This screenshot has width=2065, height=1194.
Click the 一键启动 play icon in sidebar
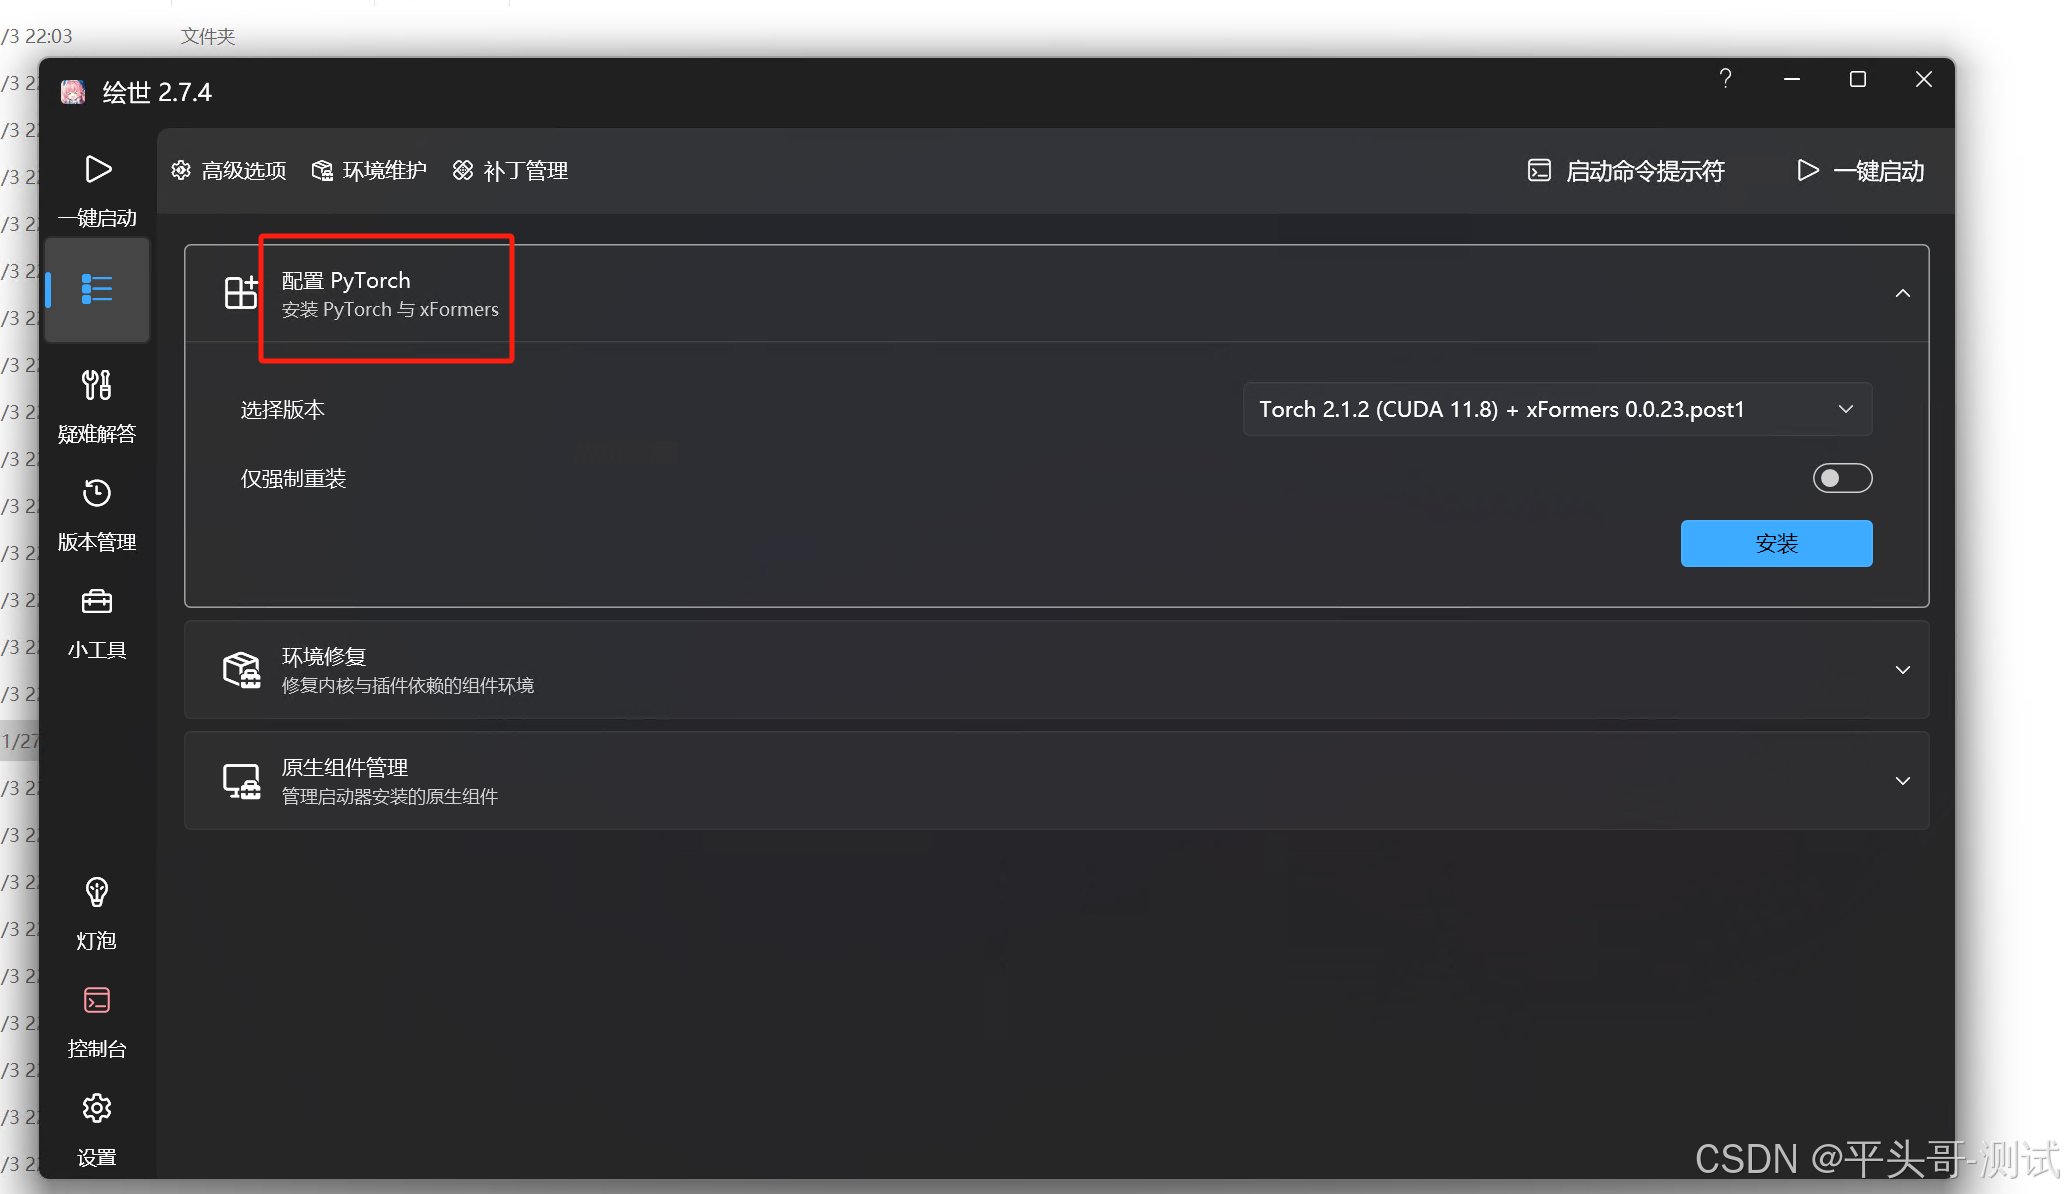pos(97,170)
